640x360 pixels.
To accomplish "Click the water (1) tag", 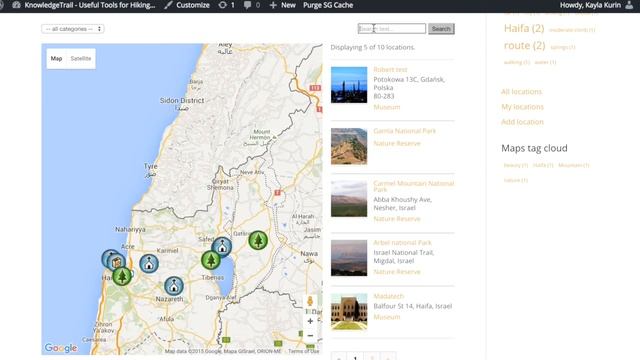I will pos(545,62).
